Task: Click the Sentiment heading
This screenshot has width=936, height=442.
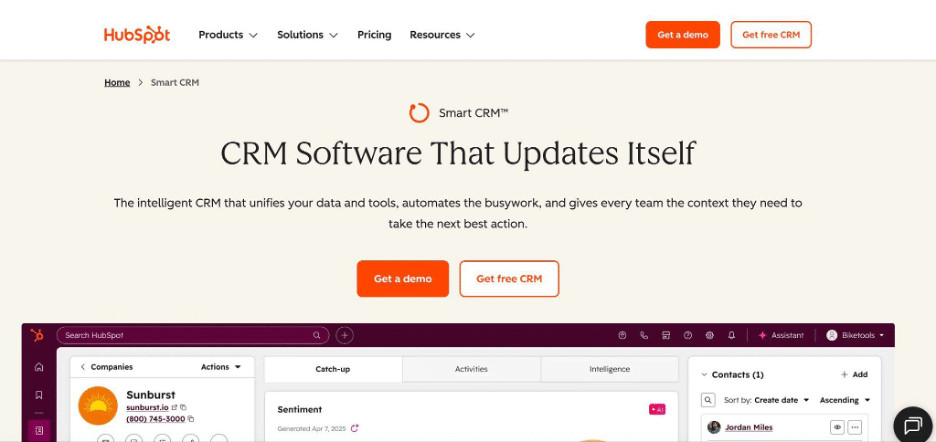Action: tap(300, 410)
